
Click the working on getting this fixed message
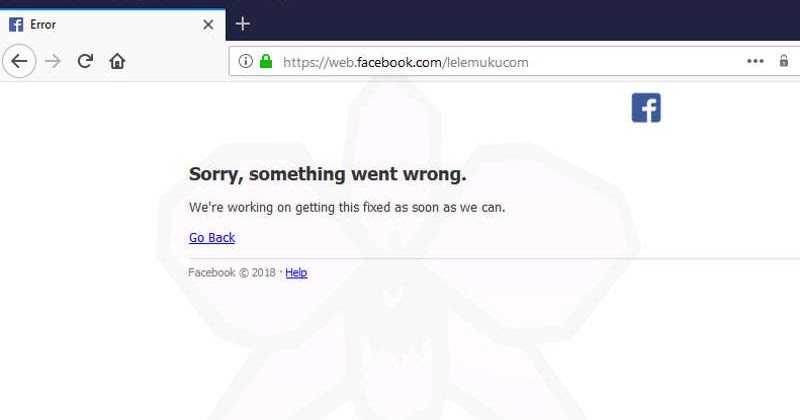coord(347,208)
